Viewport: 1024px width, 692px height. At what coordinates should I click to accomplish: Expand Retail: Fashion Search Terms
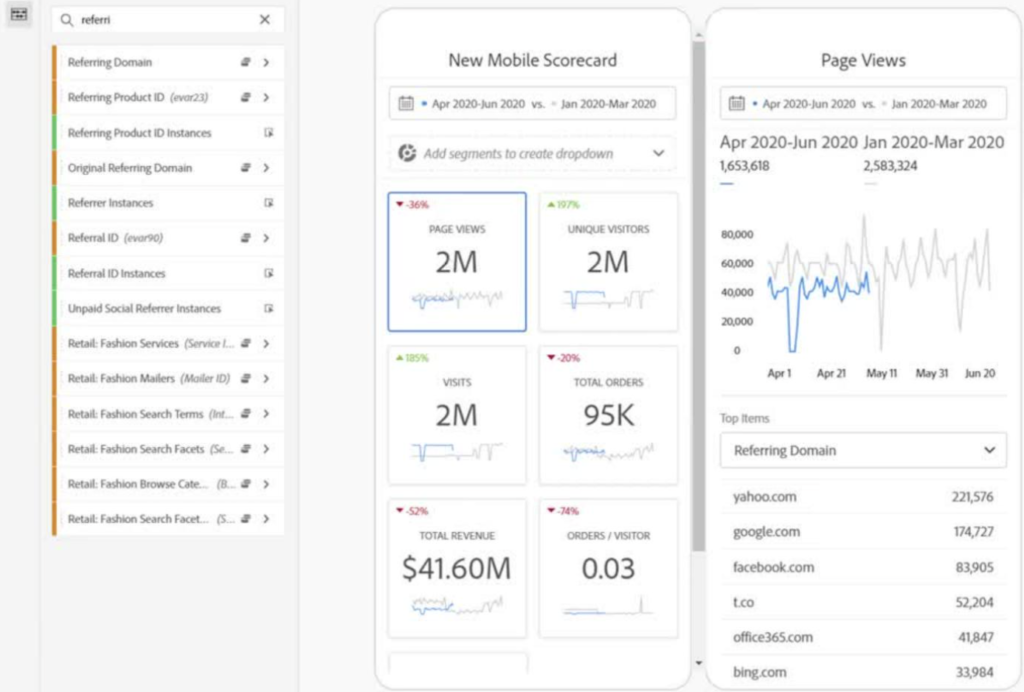266,414
